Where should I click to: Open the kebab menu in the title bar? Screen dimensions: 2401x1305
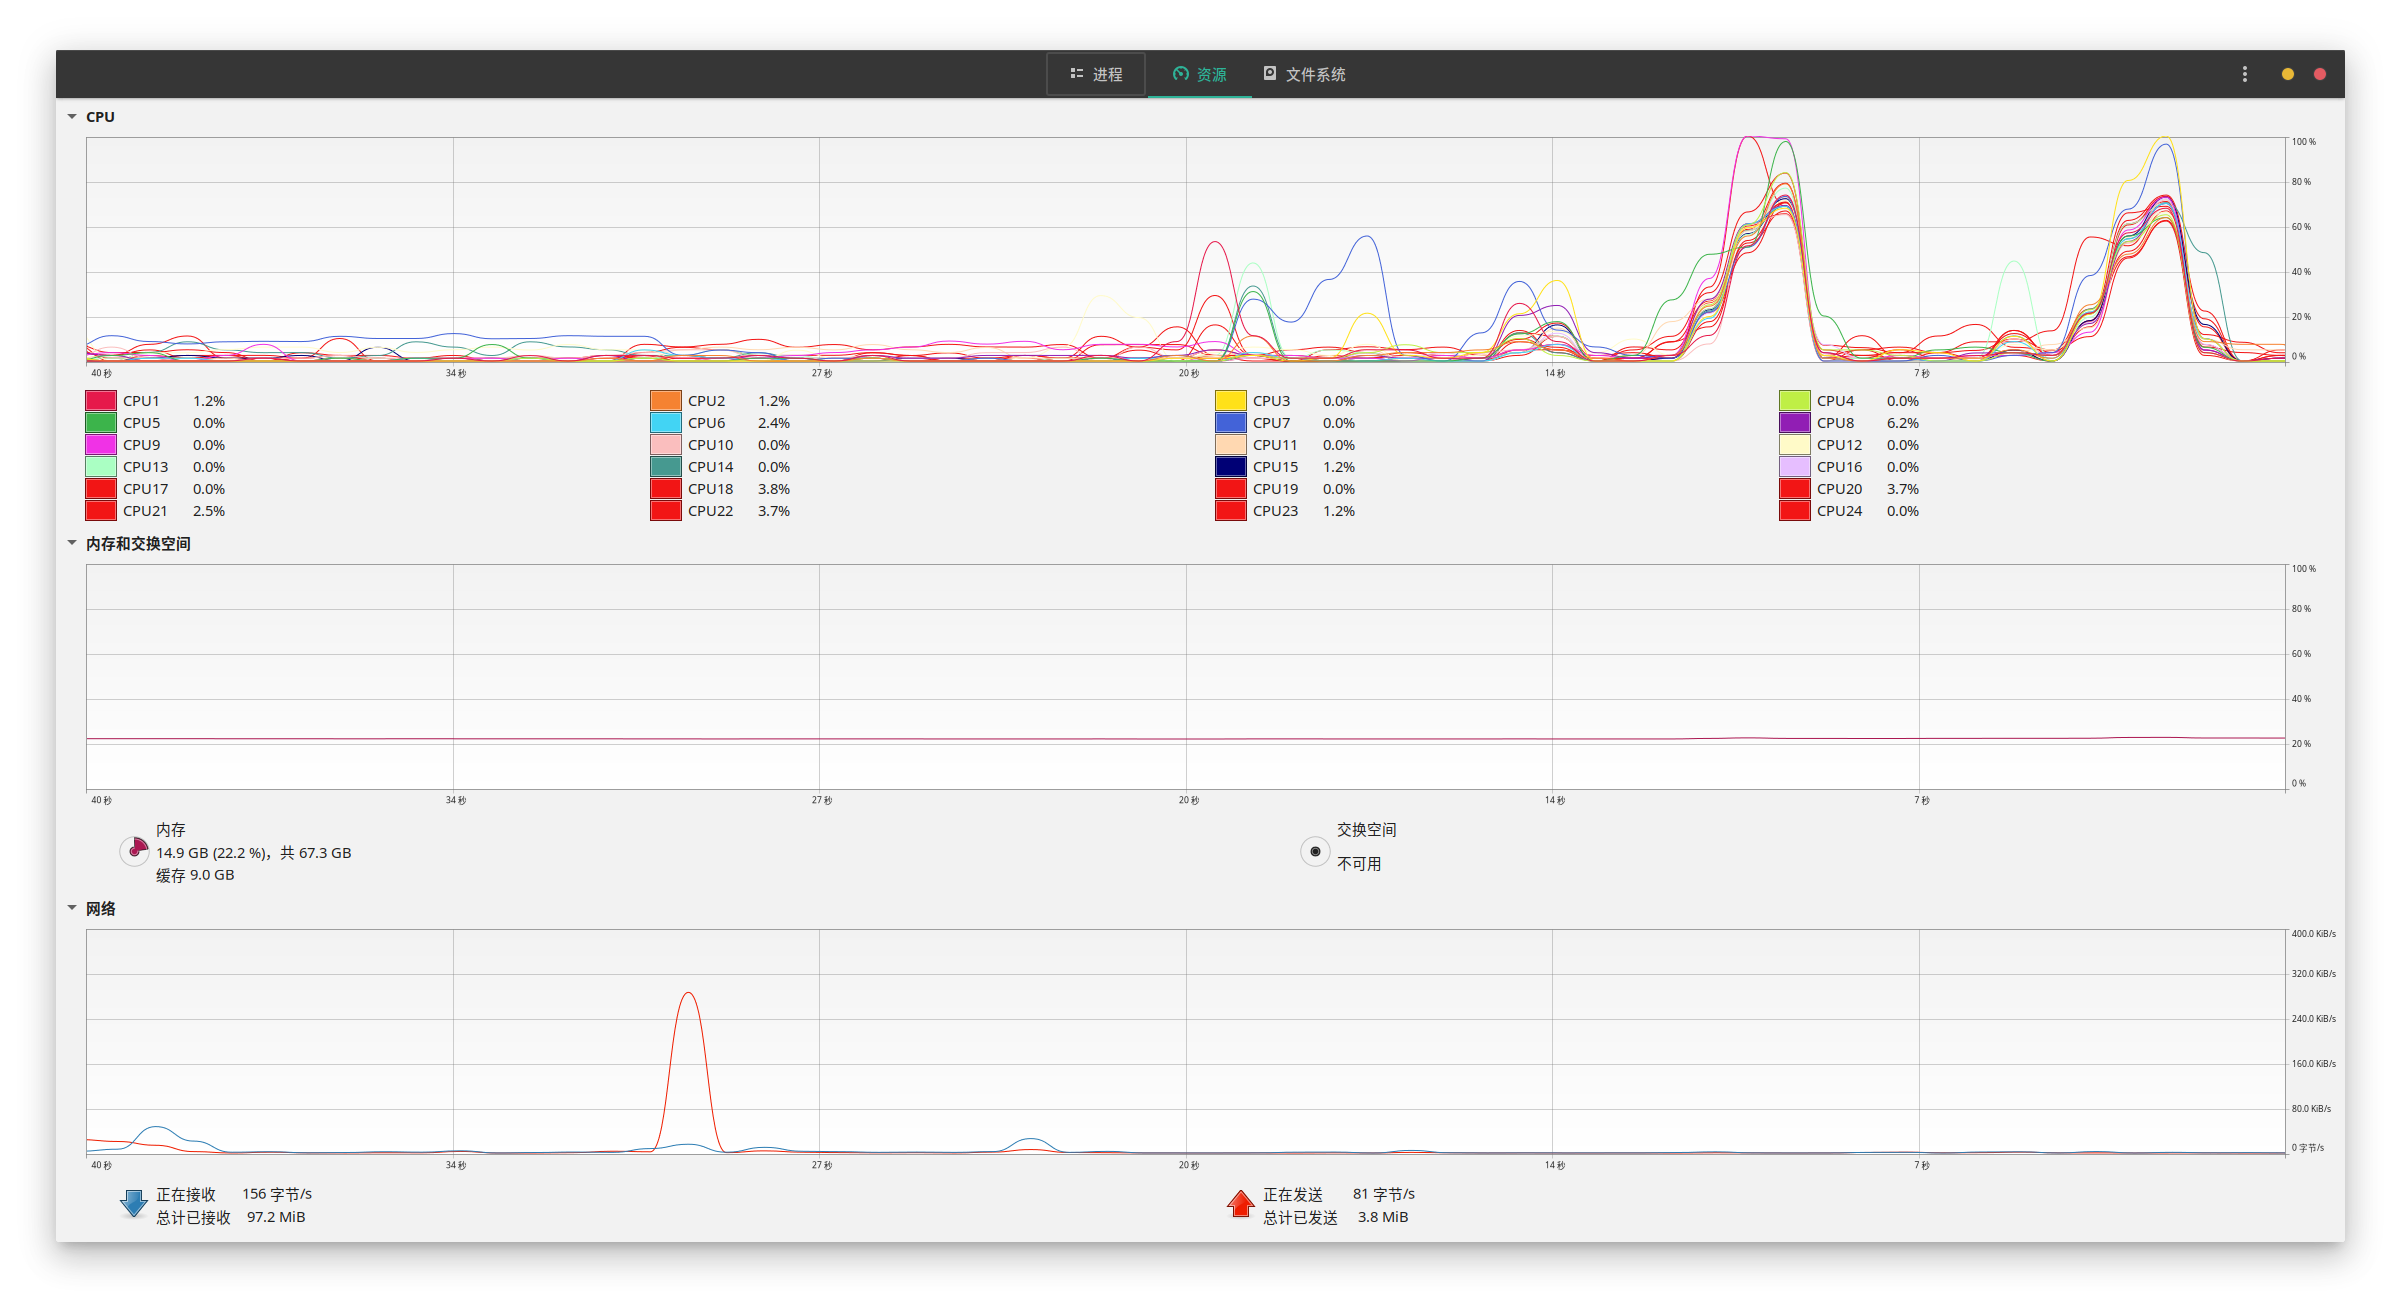tap(2244, 73)
